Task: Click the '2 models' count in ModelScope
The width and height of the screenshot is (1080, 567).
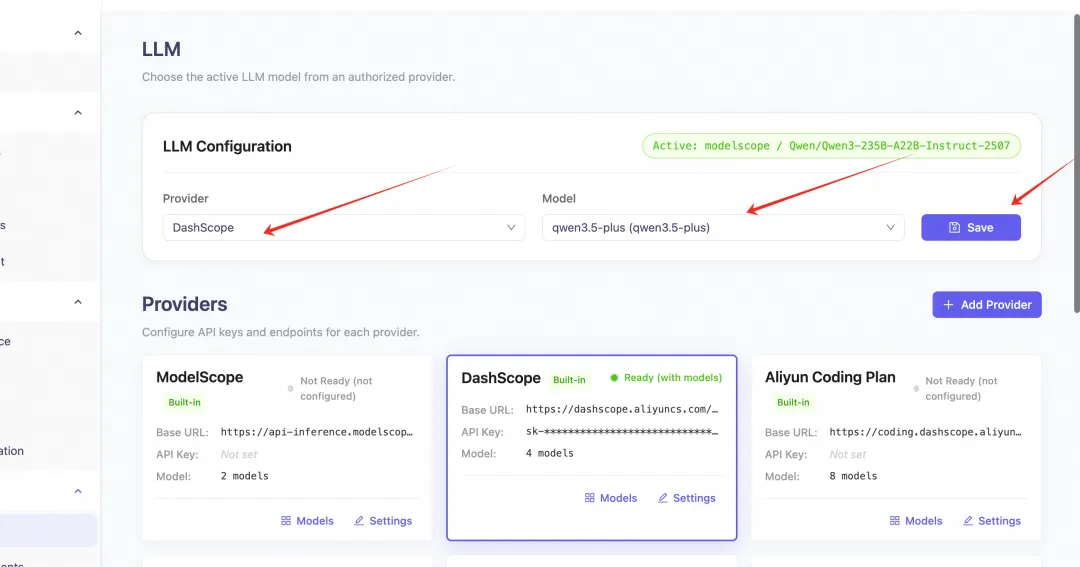Action: (245, 476)
